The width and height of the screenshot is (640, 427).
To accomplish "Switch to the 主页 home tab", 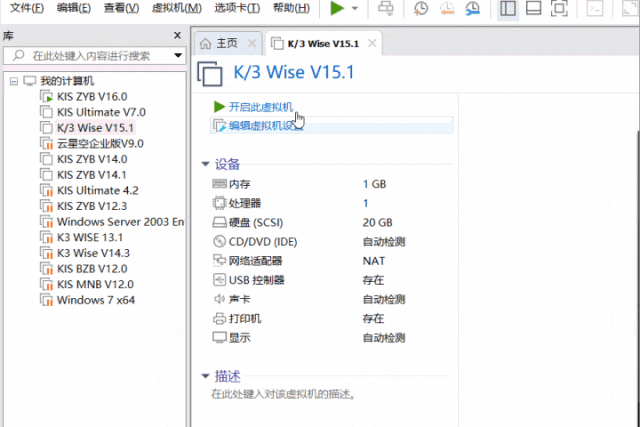I will click(x=227, y=43).
